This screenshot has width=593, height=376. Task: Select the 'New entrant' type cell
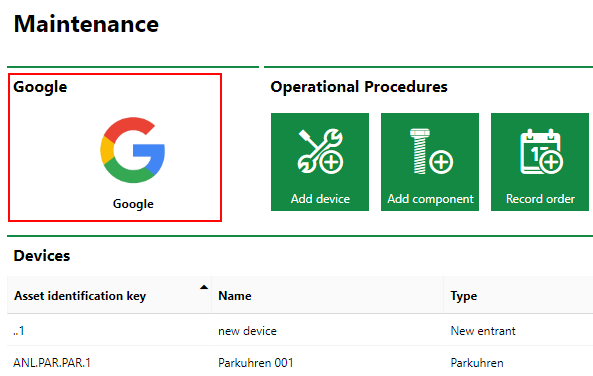[518, 331]
